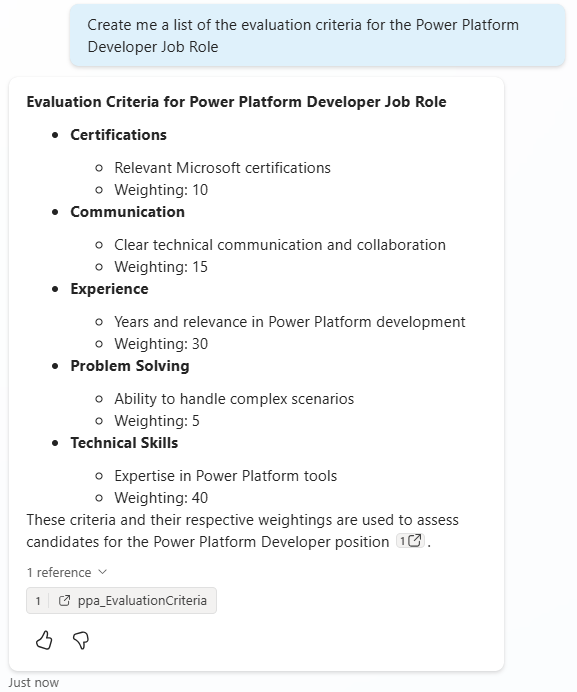Image resolution: width=577 pixels, height=692 pixels.
Task: Select the Communication bullet heading
Action: 127,212
